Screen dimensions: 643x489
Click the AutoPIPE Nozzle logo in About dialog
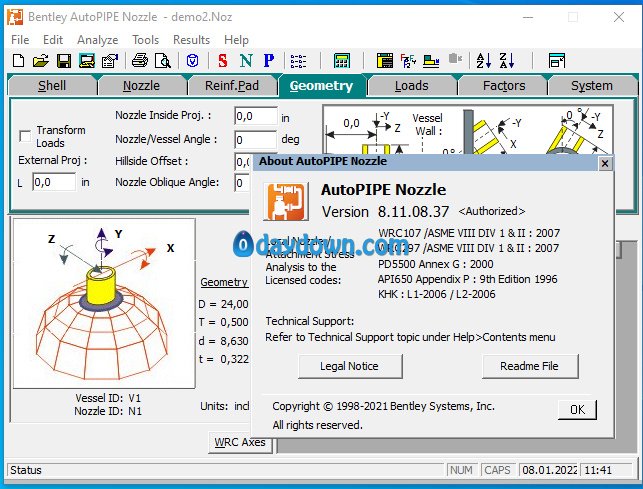click(x=286, y=201)
